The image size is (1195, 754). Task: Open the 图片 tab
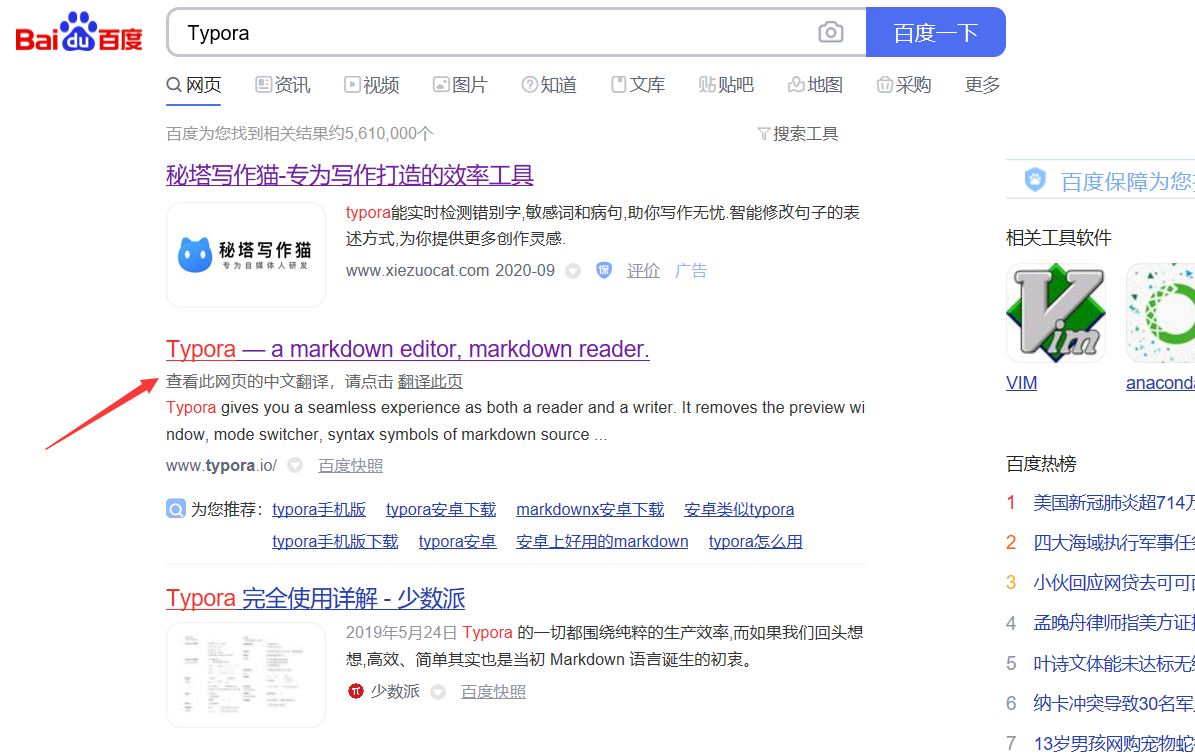coord(460,85)
